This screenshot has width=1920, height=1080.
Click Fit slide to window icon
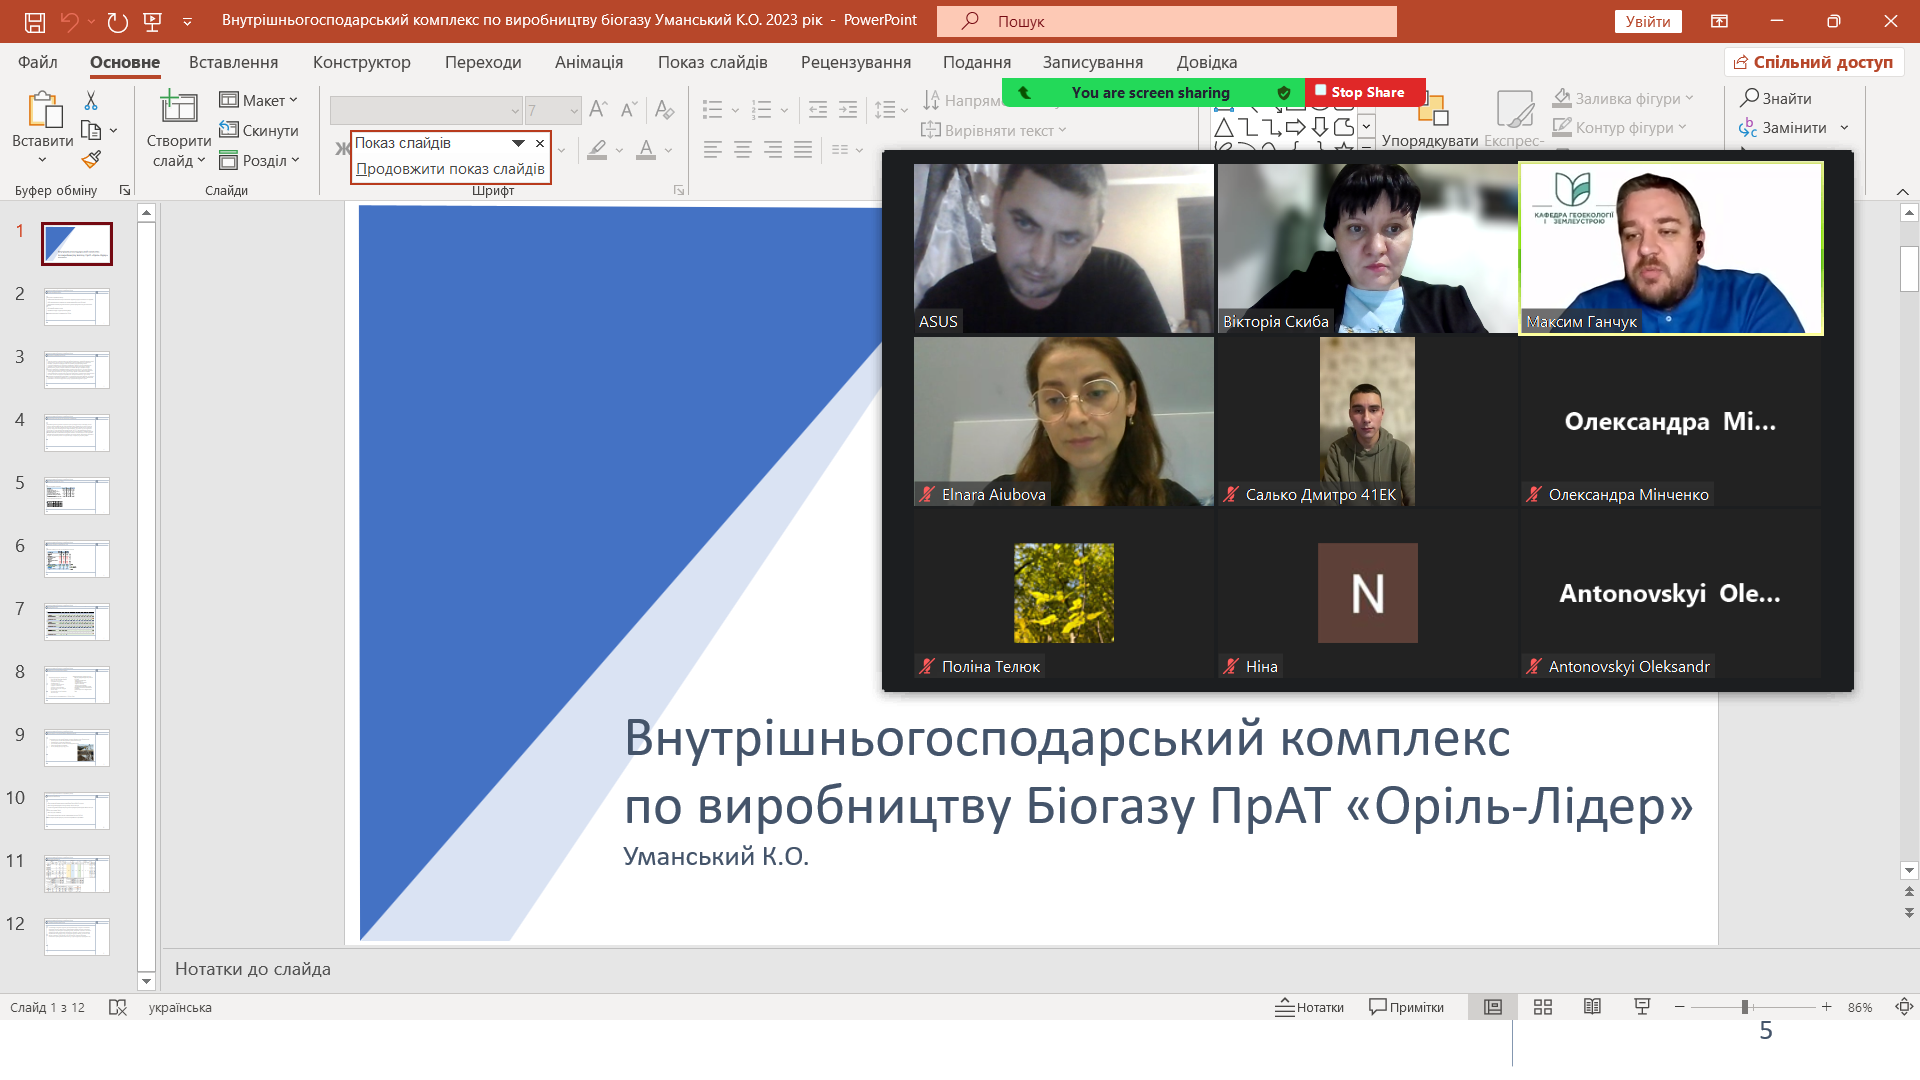tap(1904, 1007)
